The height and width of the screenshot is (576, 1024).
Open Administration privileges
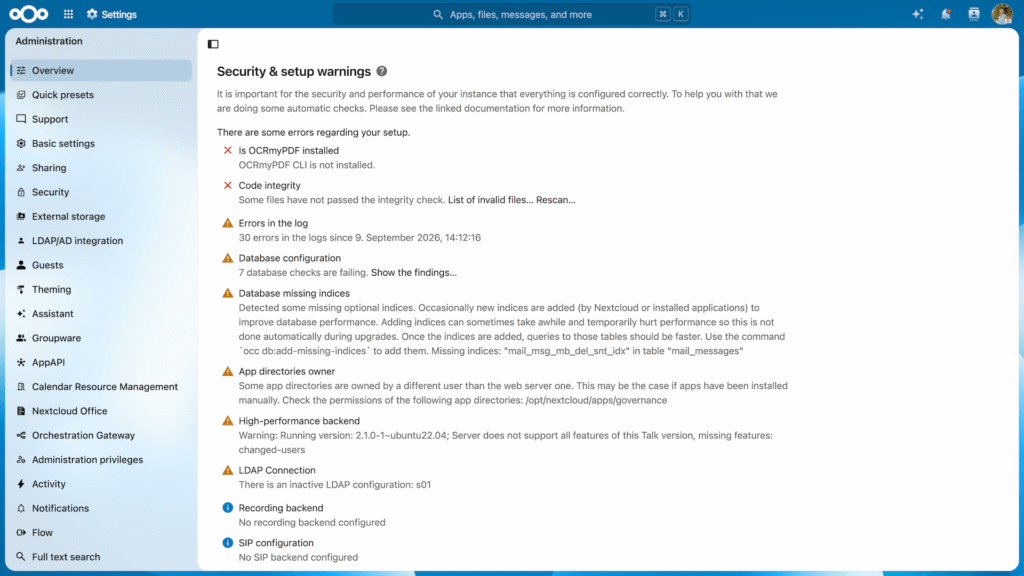[101, 460]
